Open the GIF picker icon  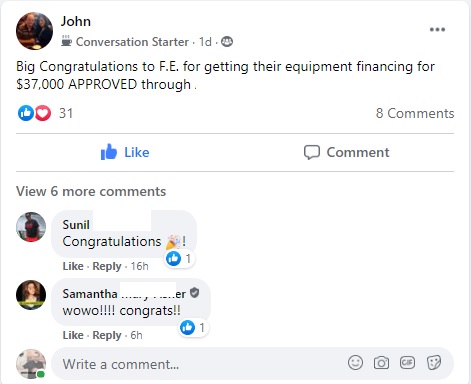point(407,363)
